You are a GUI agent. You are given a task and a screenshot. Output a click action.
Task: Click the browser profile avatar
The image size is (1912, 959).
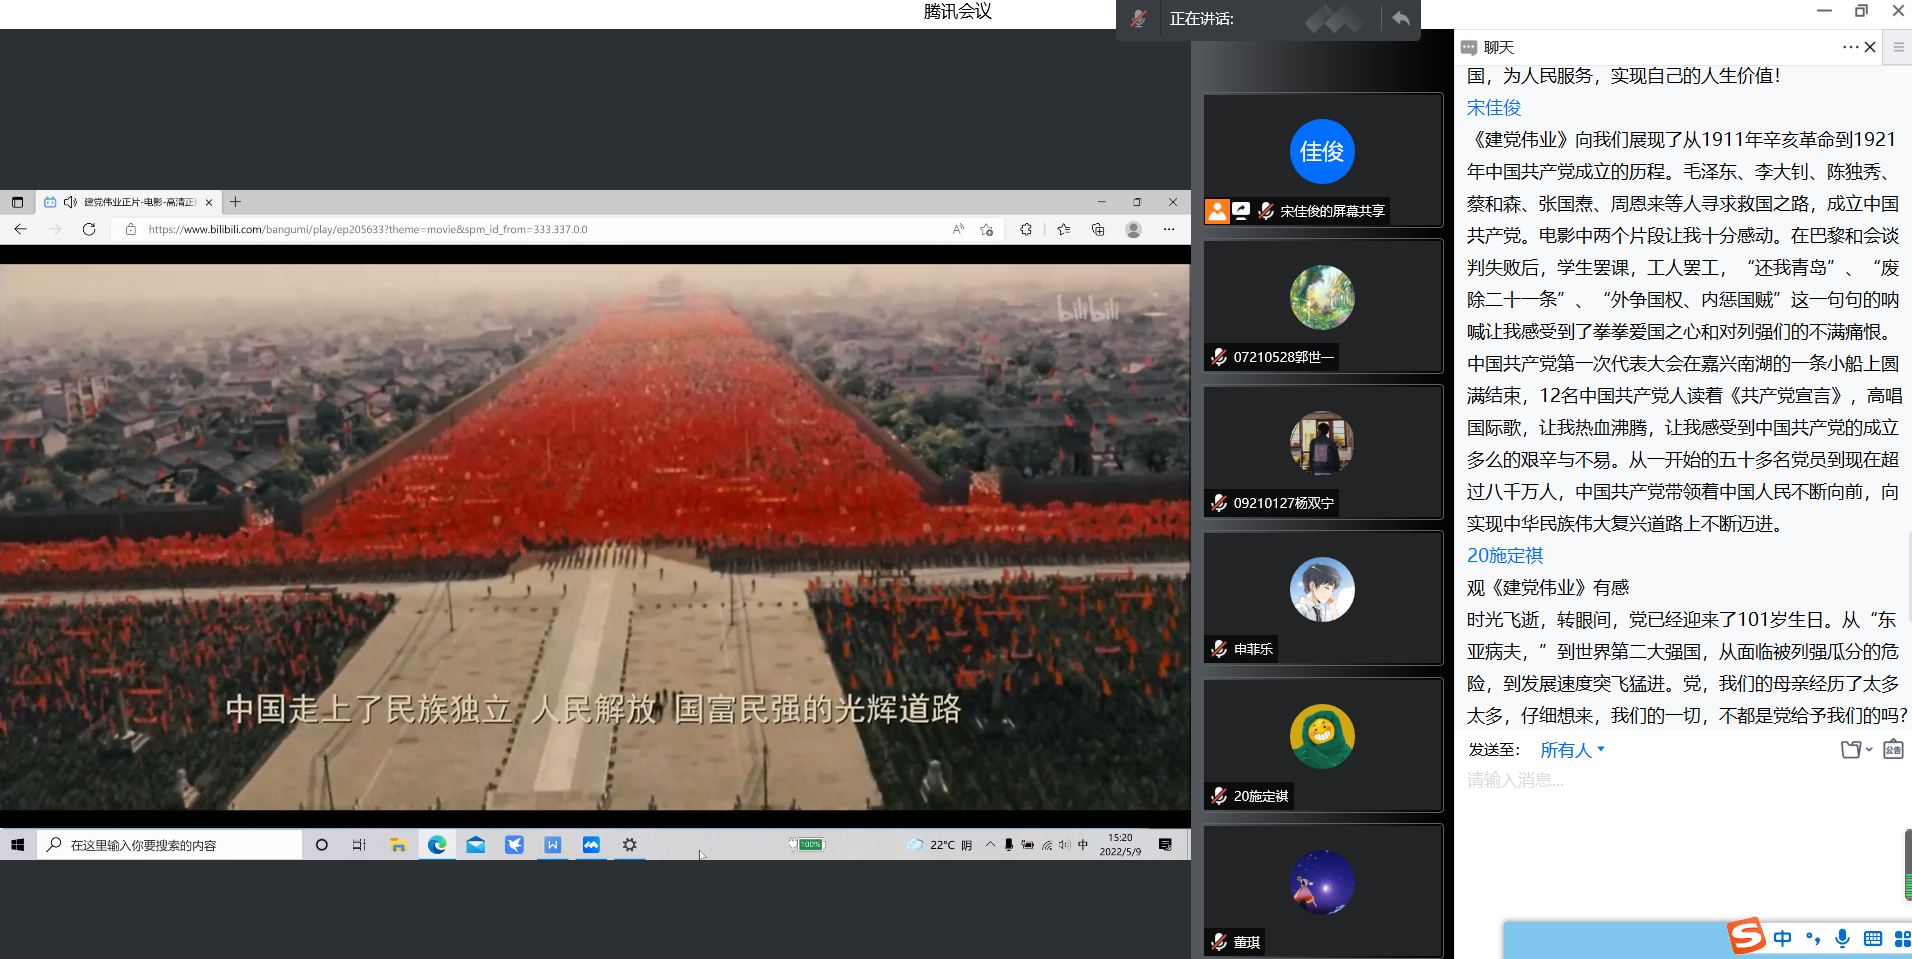pyautogui.click(x=1133, y=229)
